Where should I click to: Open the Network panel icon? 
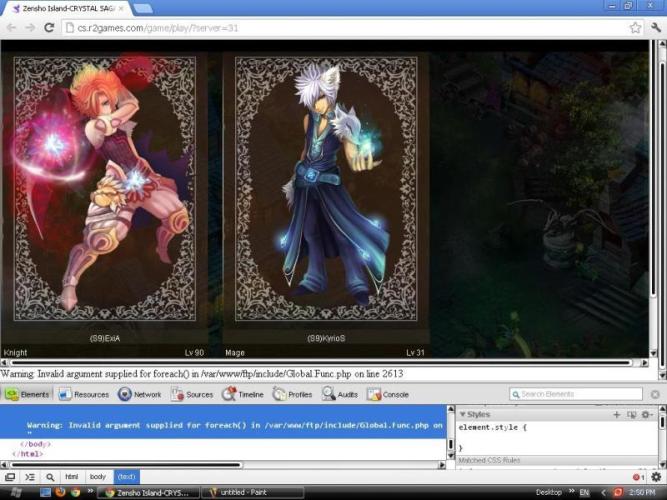point(139,394)
